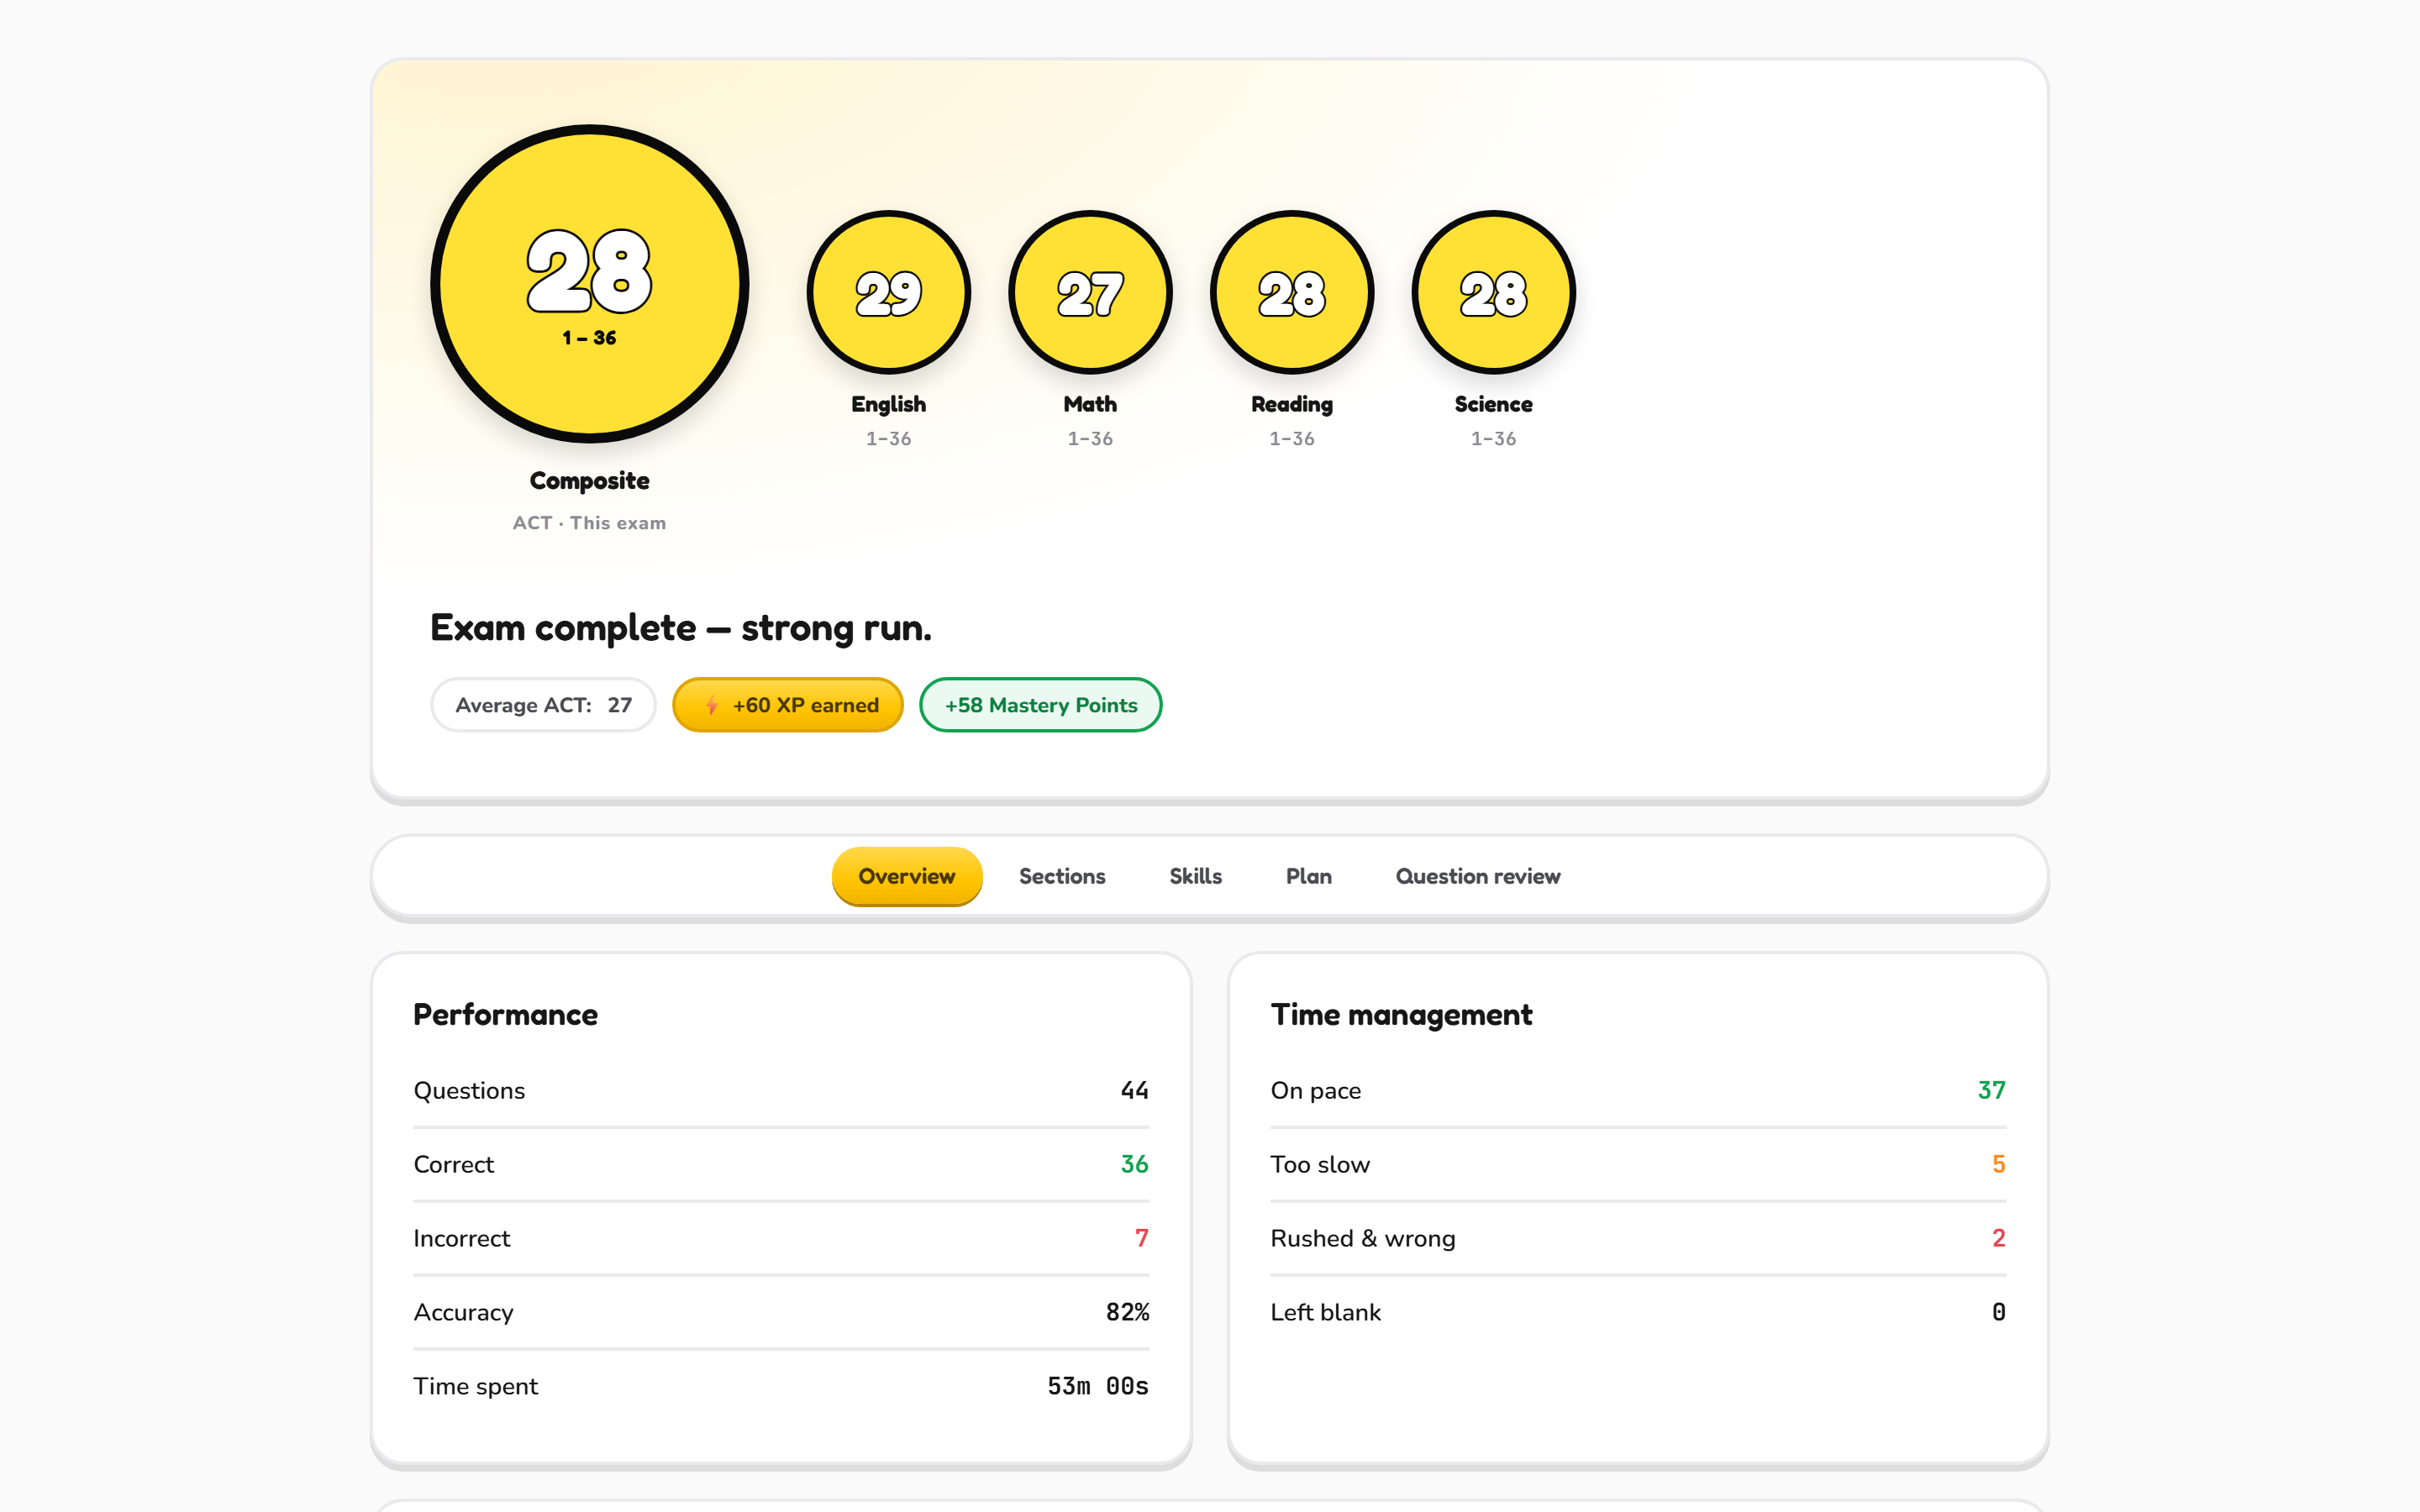This screenshot has width=2420, height=1512.
Task: Click the Math 27 score circle
Action: tap(1090, 292)
